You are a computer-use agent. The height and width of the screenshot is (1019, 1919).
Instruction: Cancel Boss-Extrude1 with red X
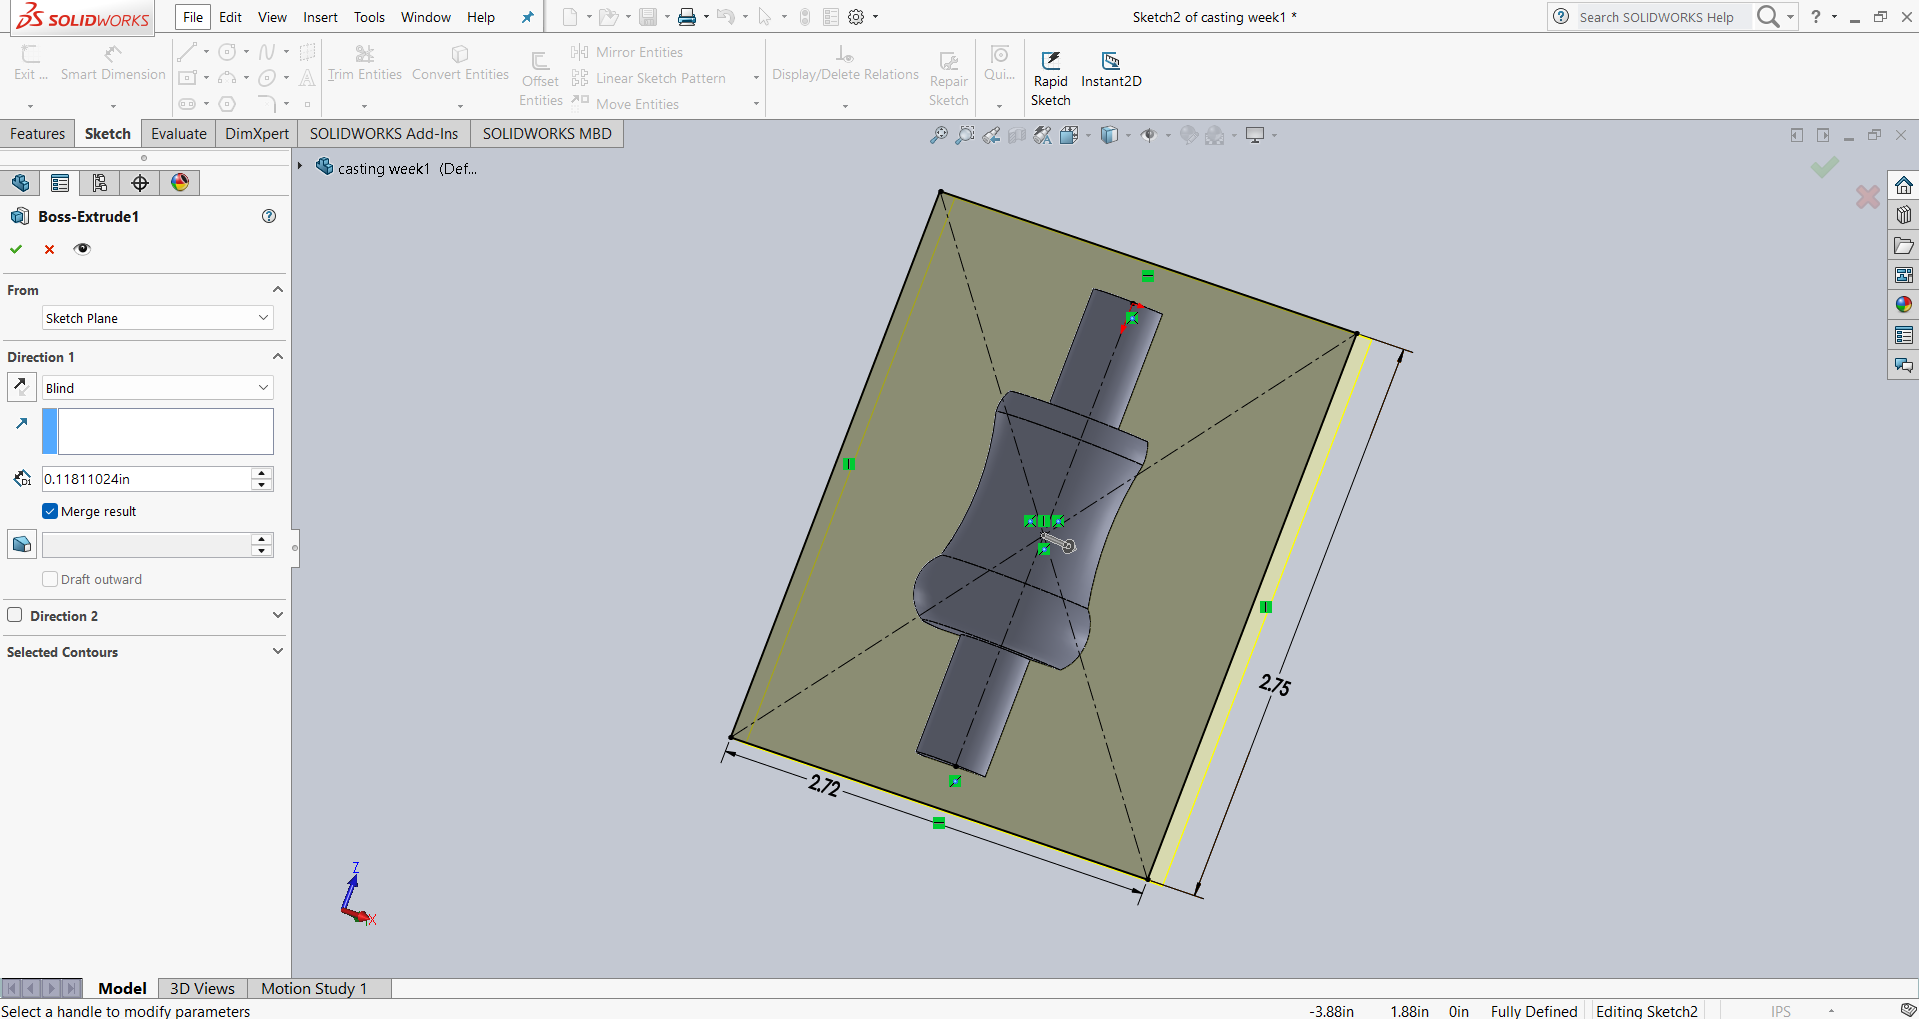tap(49, 249)
